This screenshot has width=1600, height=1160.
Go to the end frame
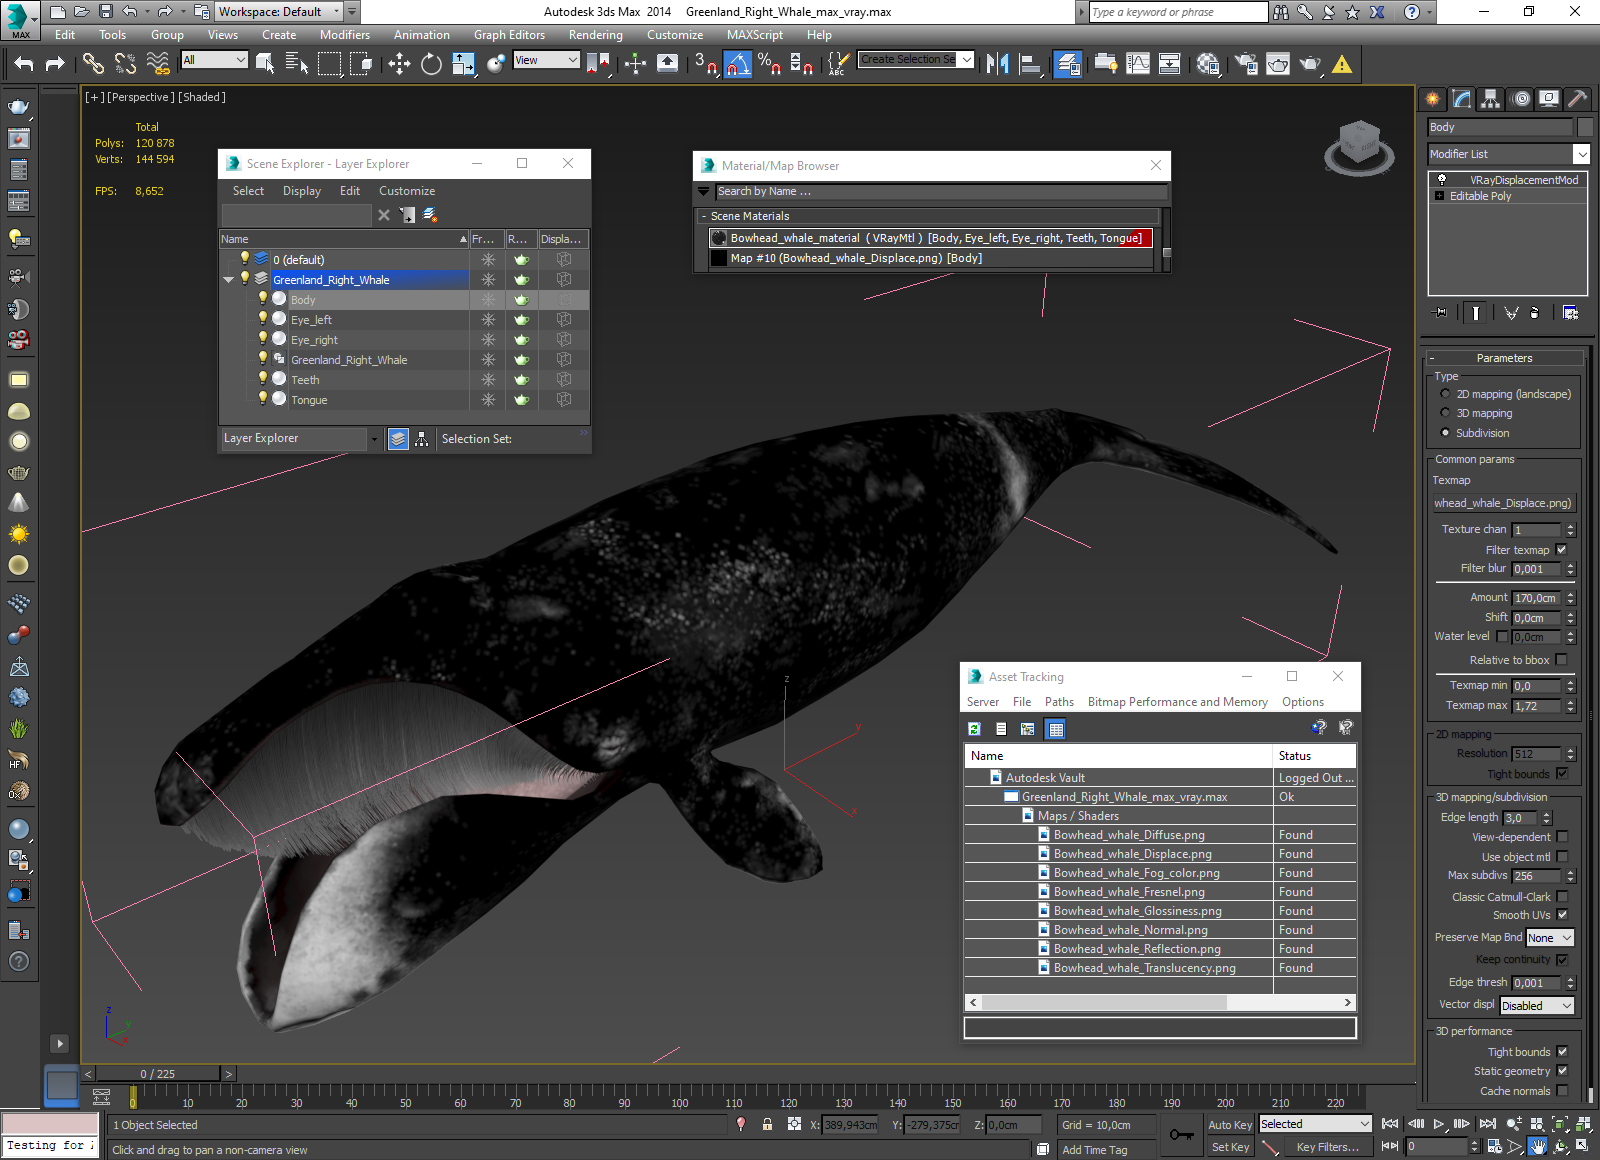pos(1488,1124)
